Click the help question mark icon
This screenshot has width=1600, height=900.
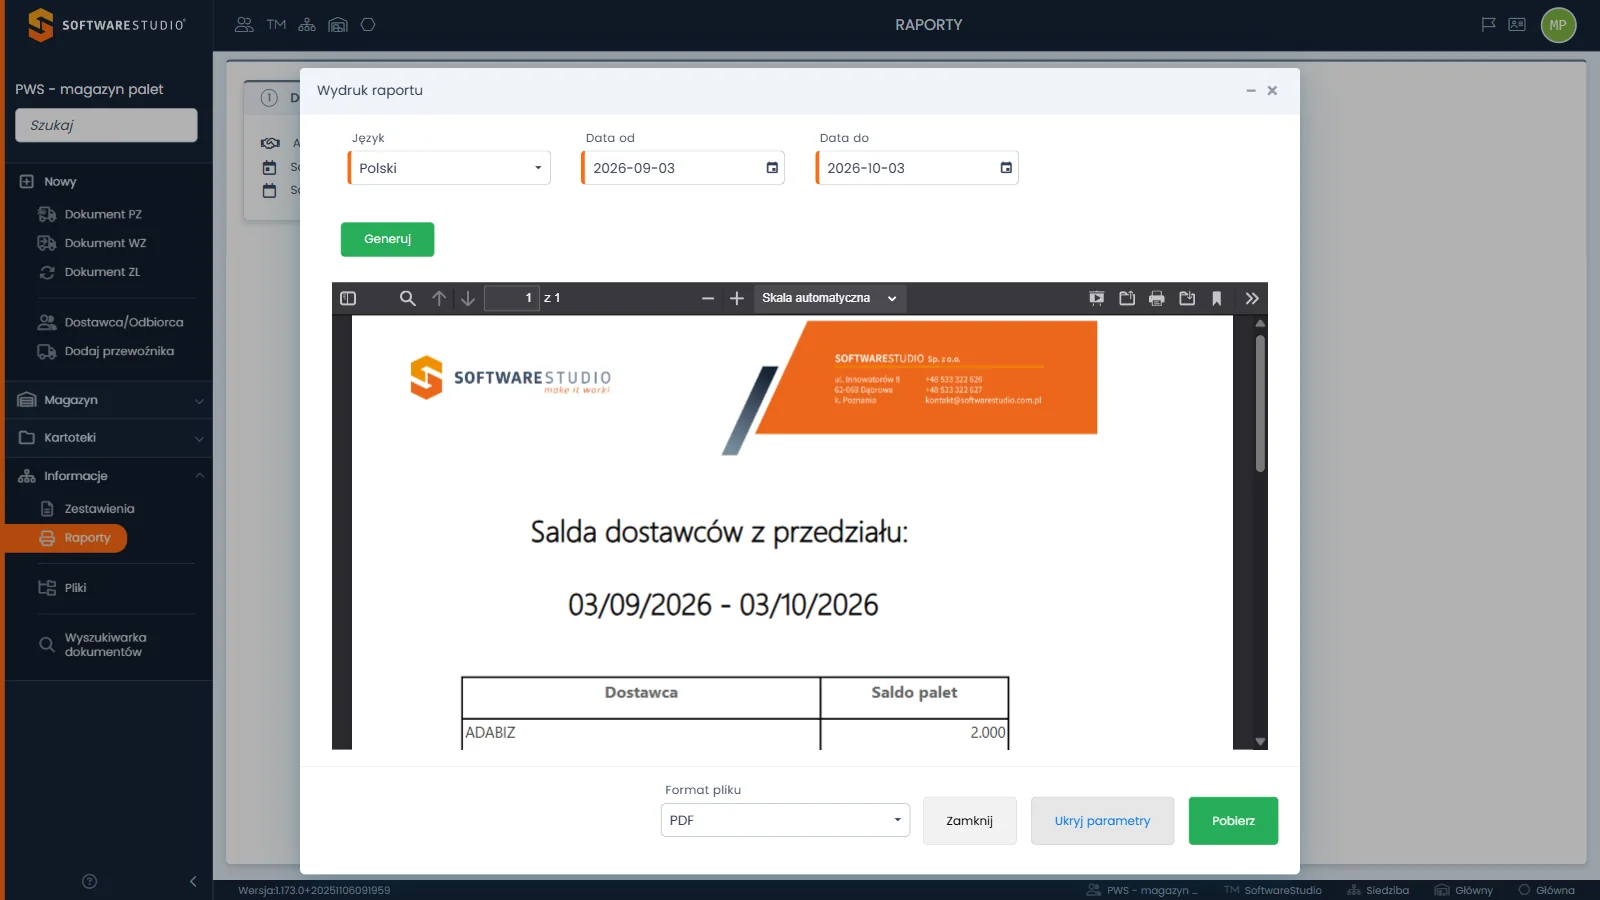(89, 881)
